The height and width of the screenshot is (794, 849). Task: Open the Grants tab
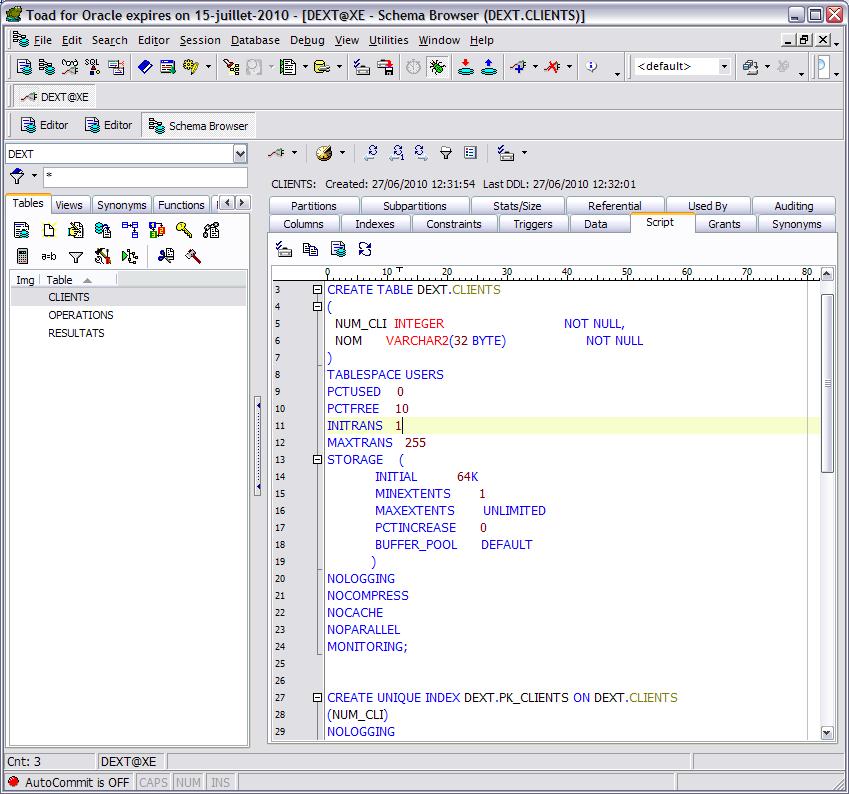(x=724, y=224)
